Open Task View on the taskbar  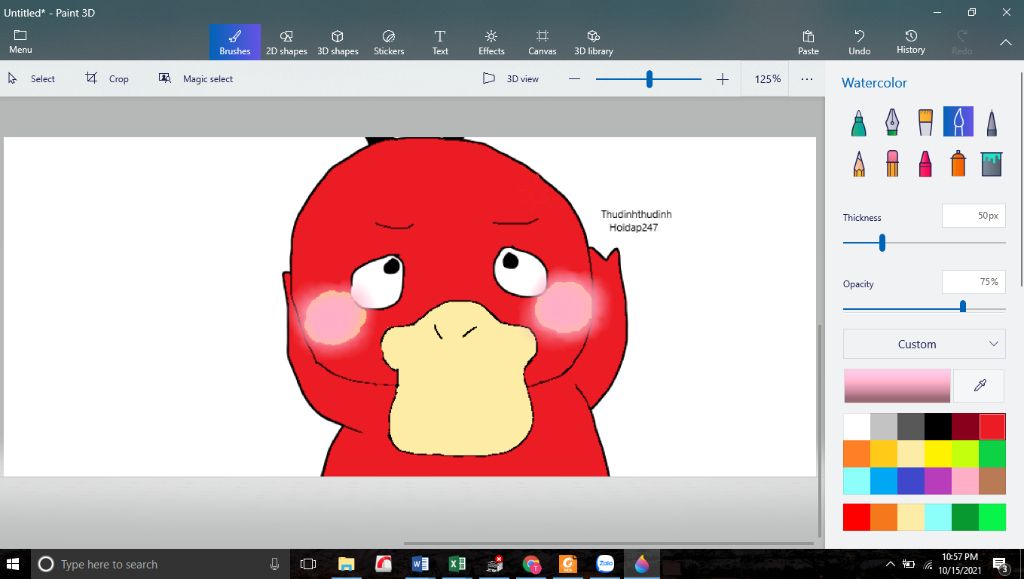click(x=308, y=564)
